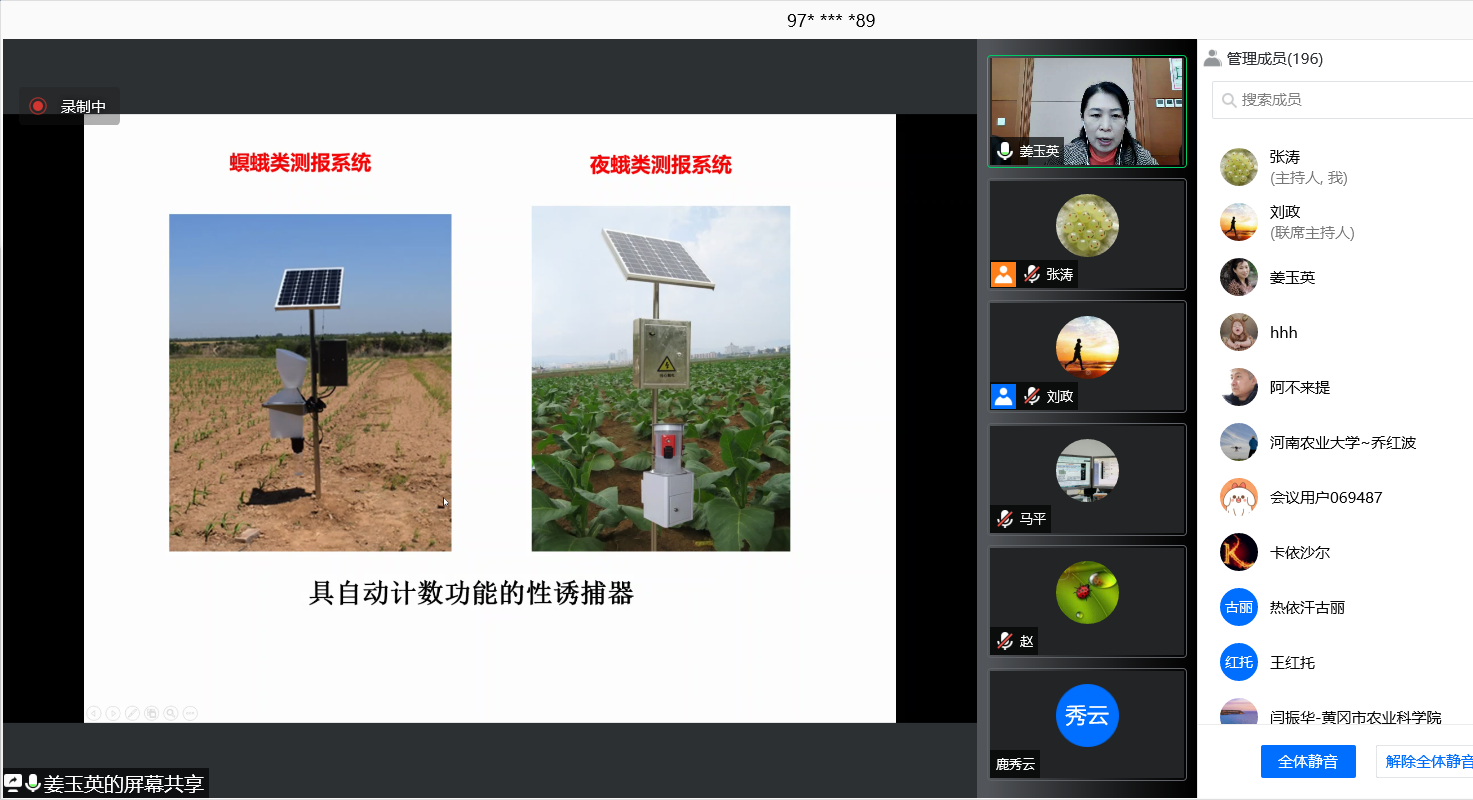
Task: Click 马平's avatar in video tile
Action: [x=1087, y=470]
